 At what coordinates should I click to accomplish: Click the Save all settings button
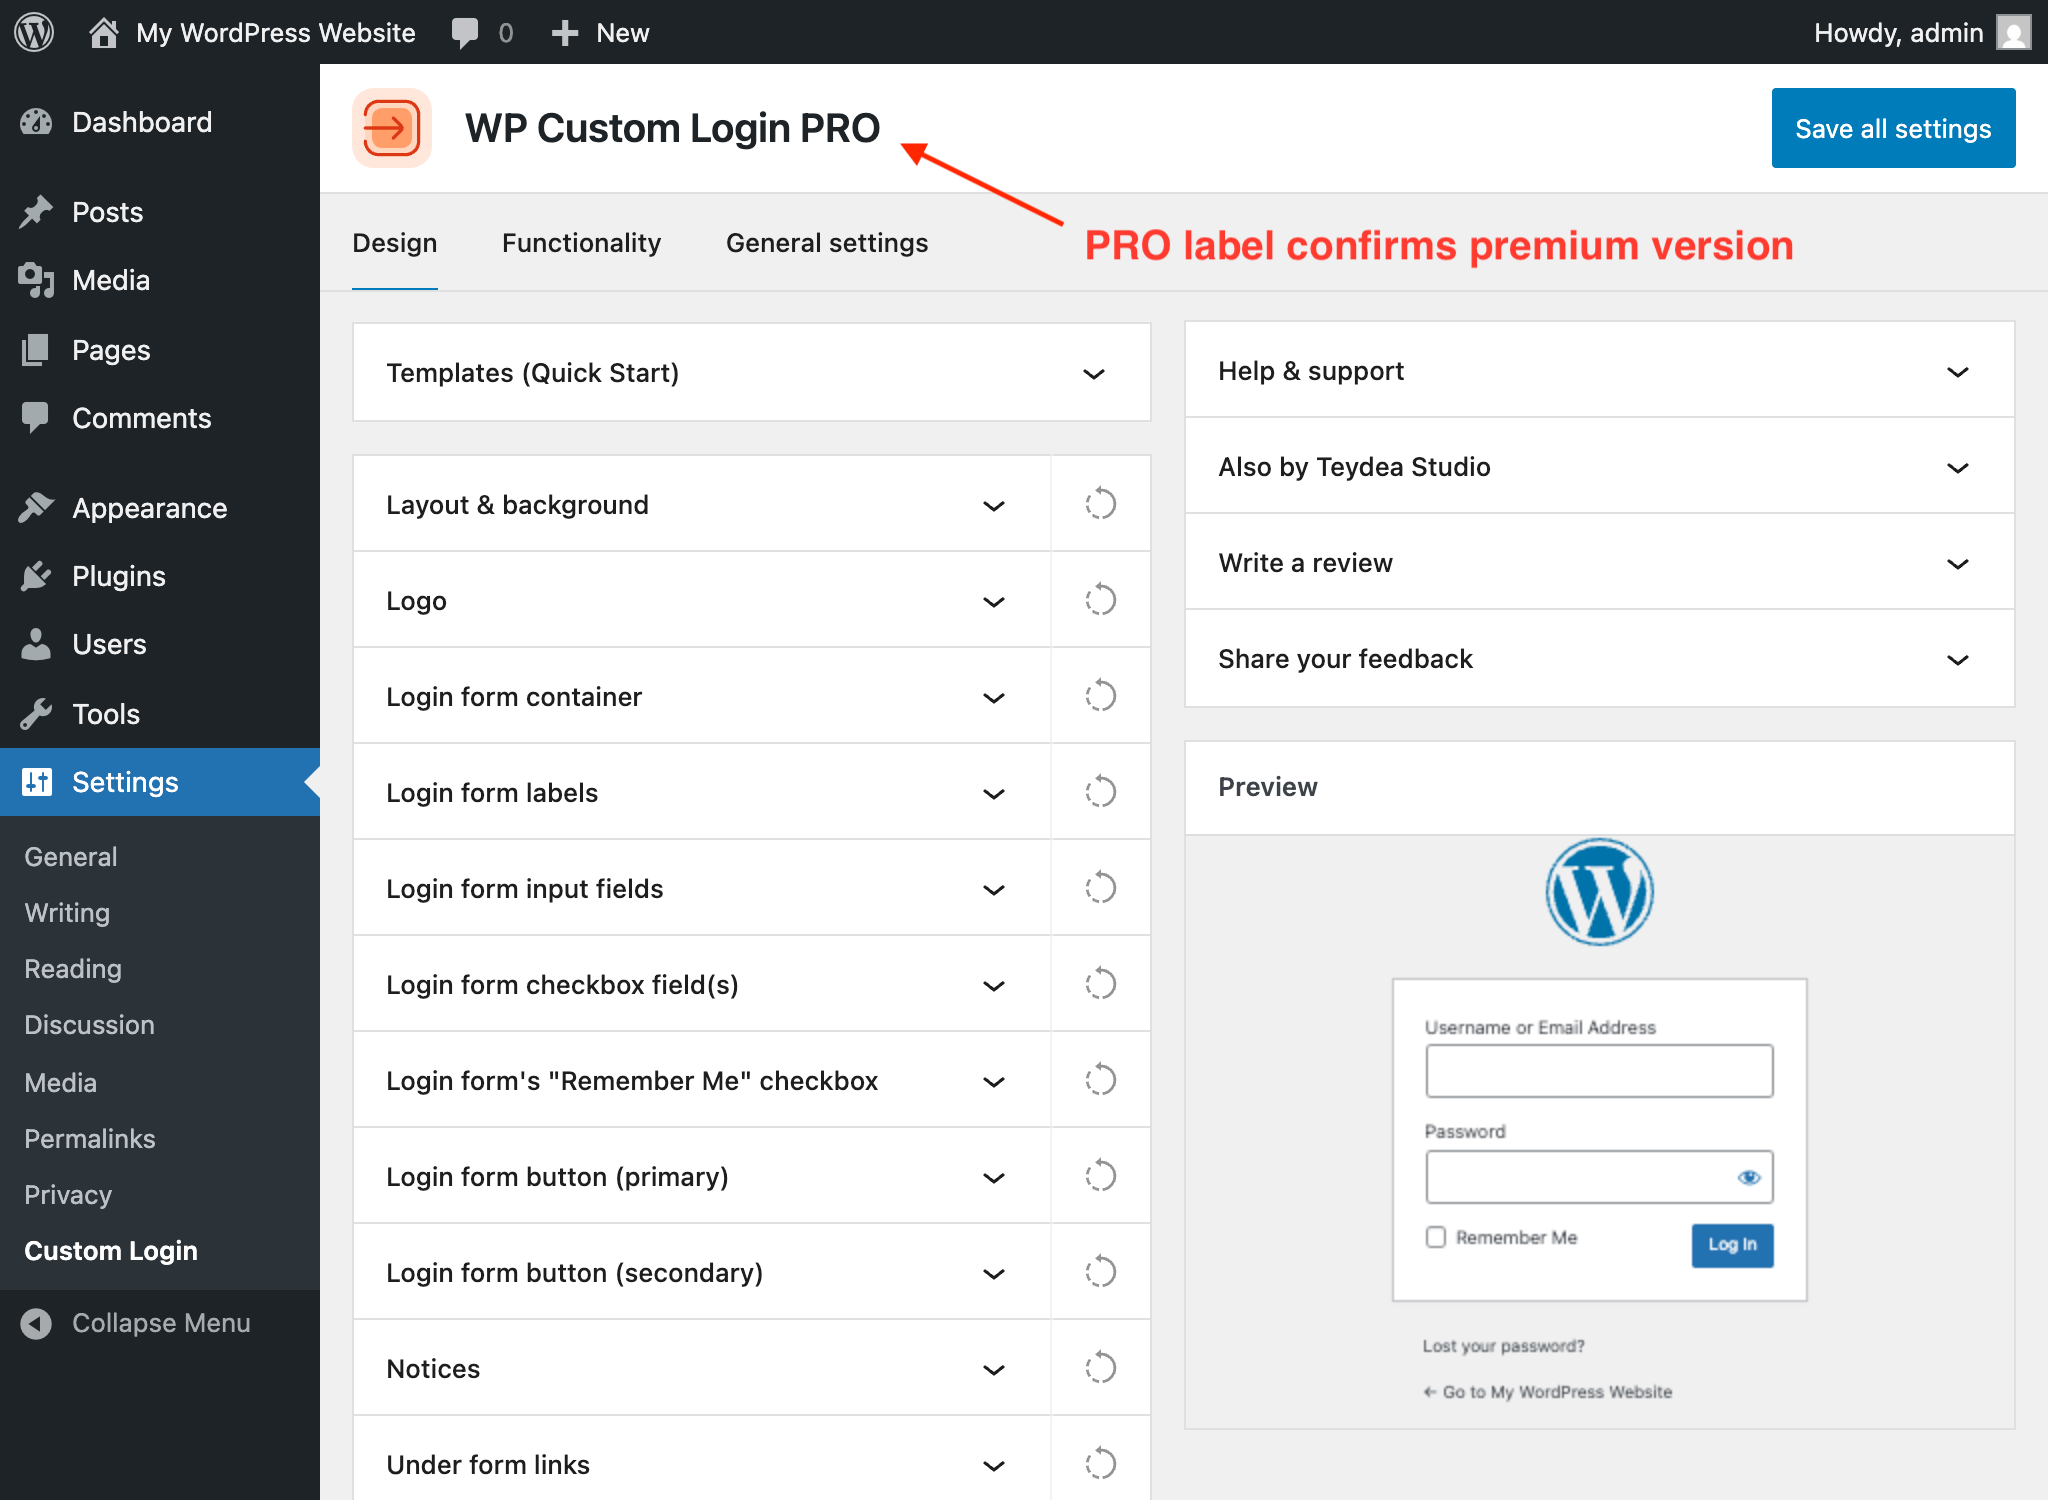(1892, 128)
